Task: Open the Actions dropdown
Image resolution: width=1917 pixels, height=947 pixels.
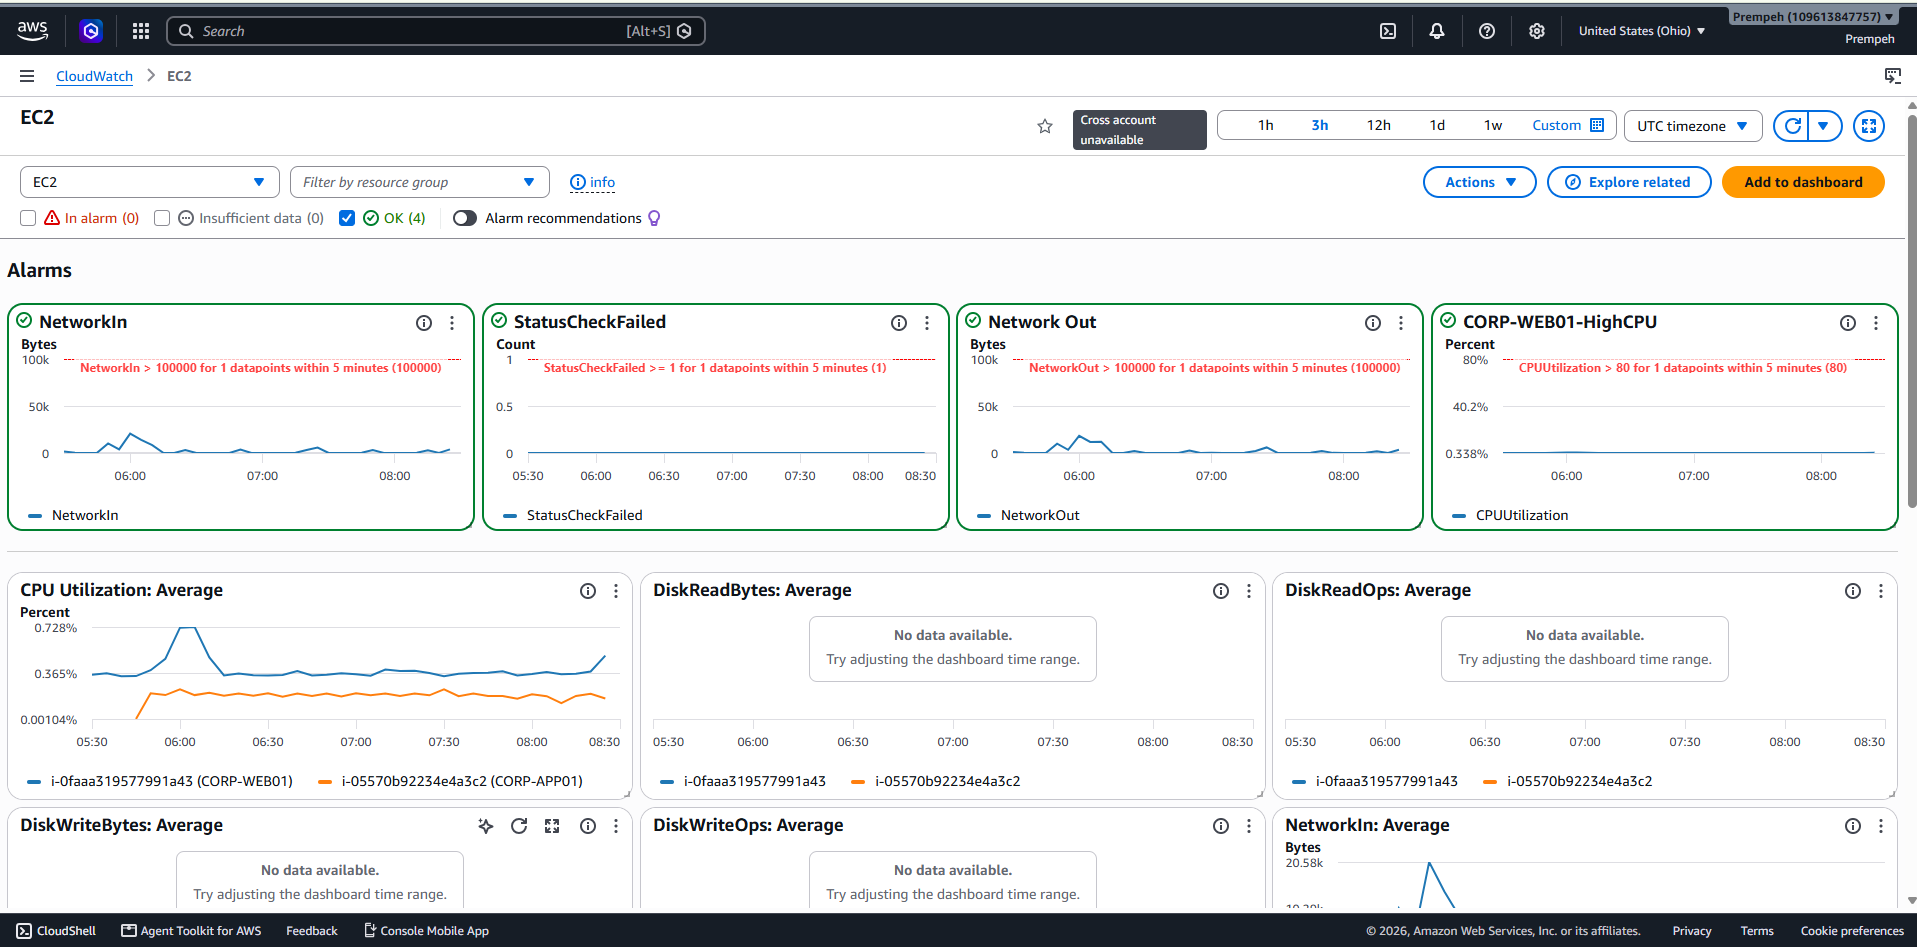Action: point(1480,182)
